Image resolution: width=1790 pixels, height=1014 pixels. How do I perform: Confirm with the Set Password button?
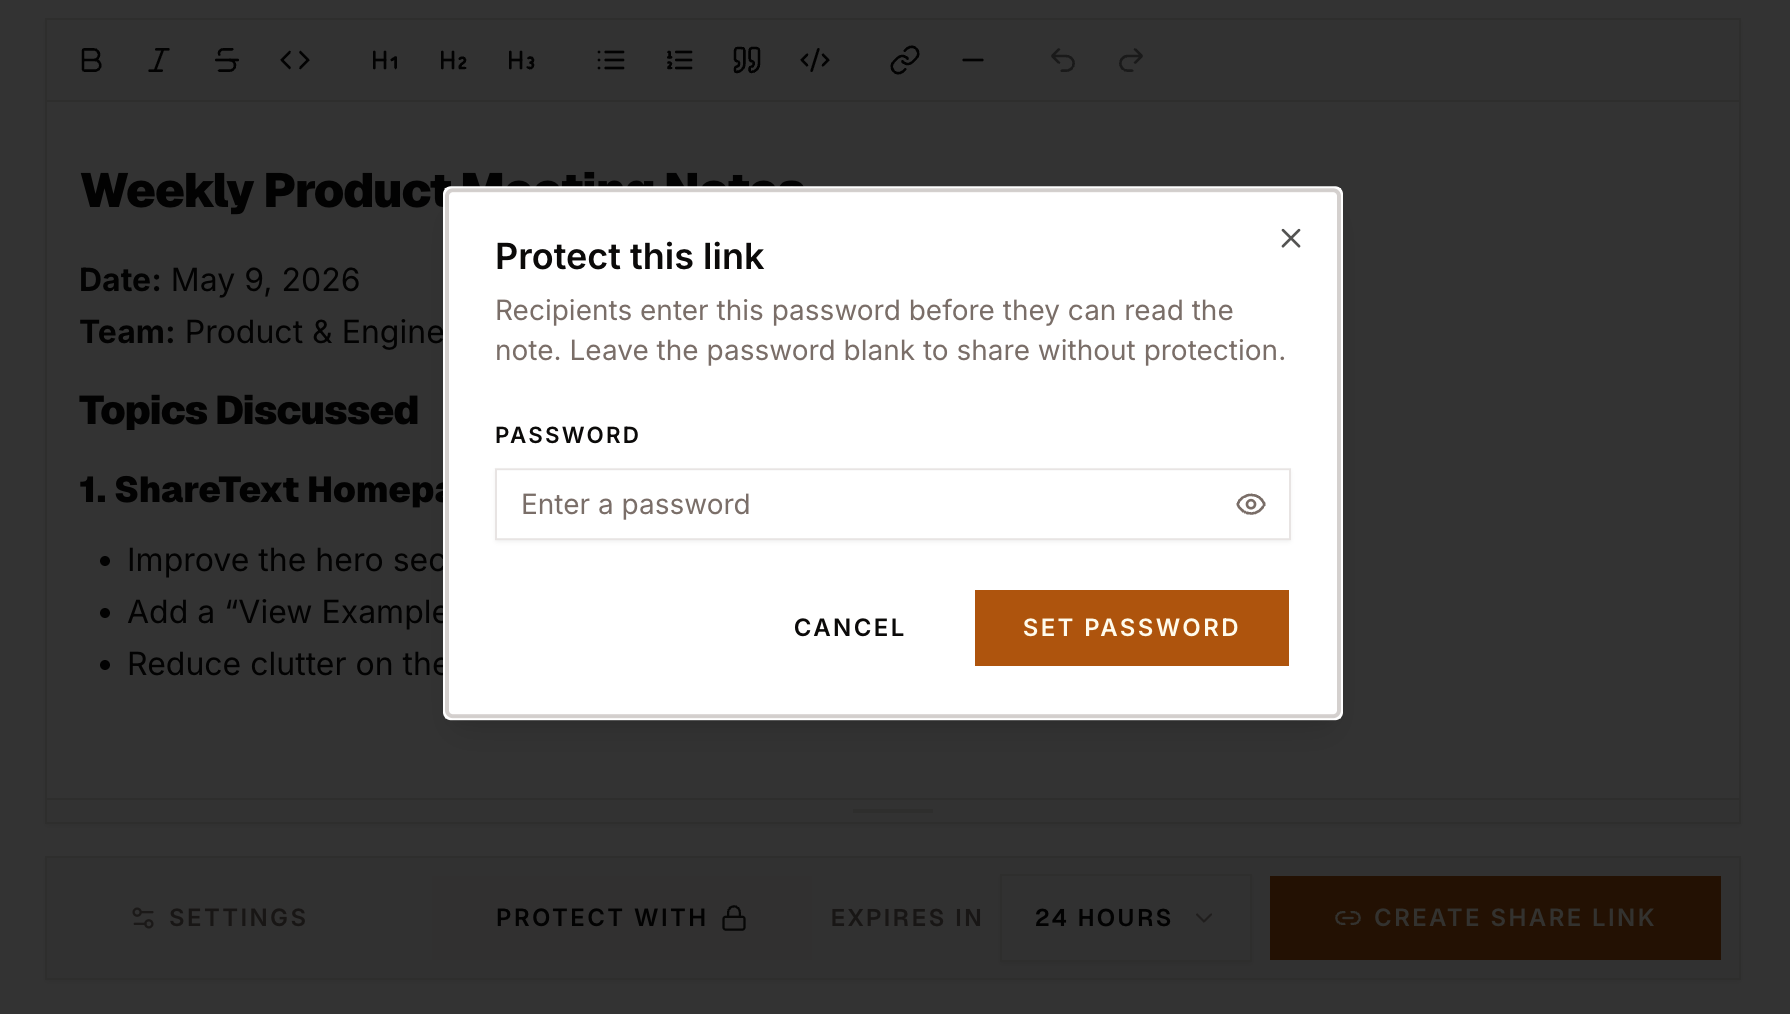[1132, 628]
